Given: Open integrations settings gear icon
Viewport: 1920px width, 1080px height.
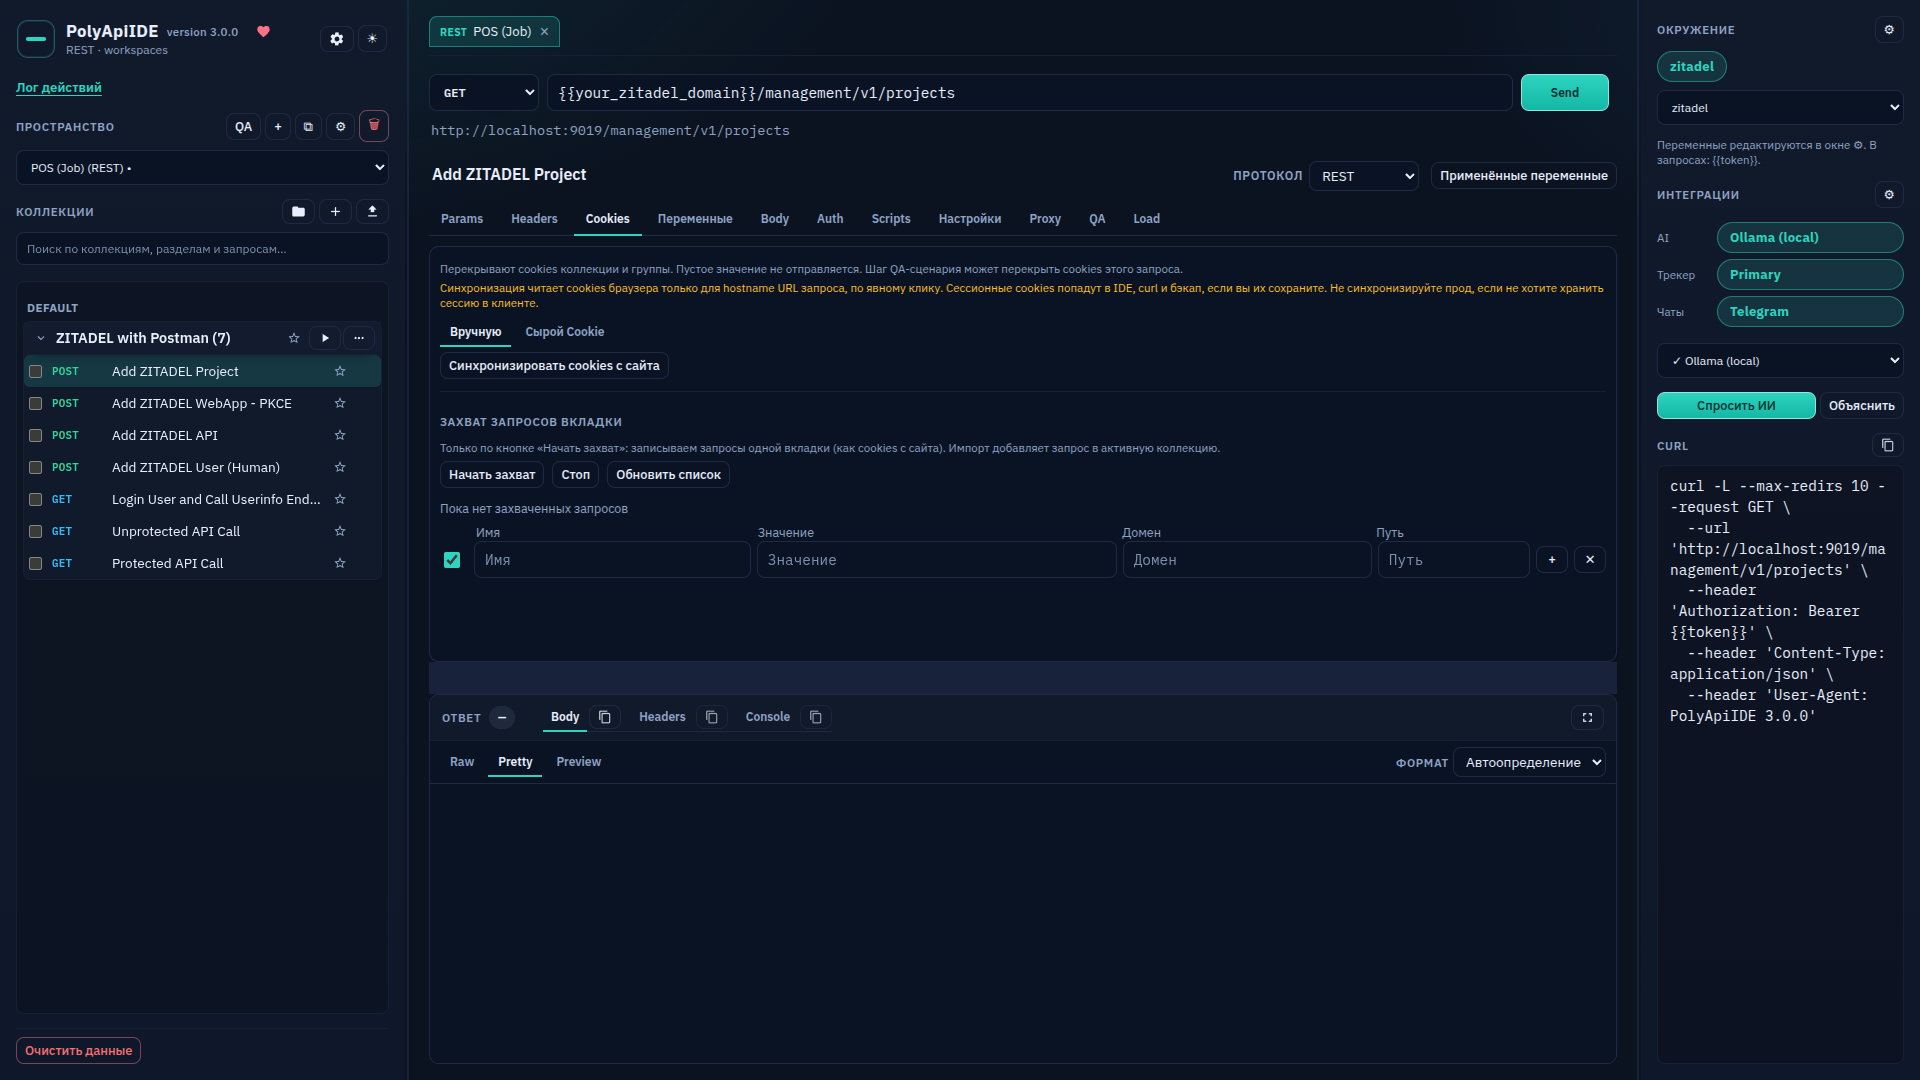Looking at the screenshot, I should pos(1889,195).
